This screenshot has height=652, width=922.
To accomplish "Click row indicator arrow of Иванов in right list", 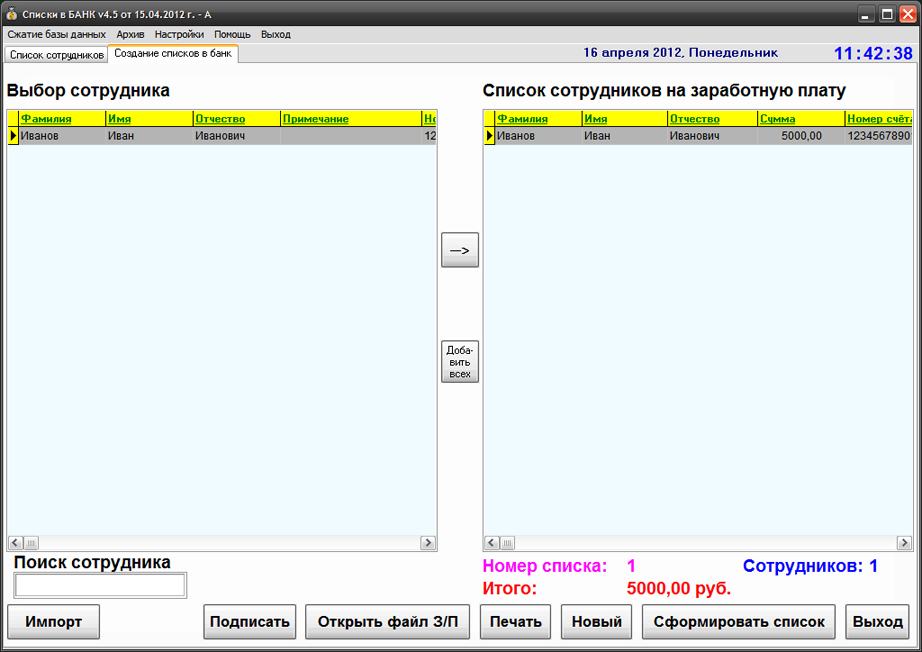I will click(x=489, y=136).
